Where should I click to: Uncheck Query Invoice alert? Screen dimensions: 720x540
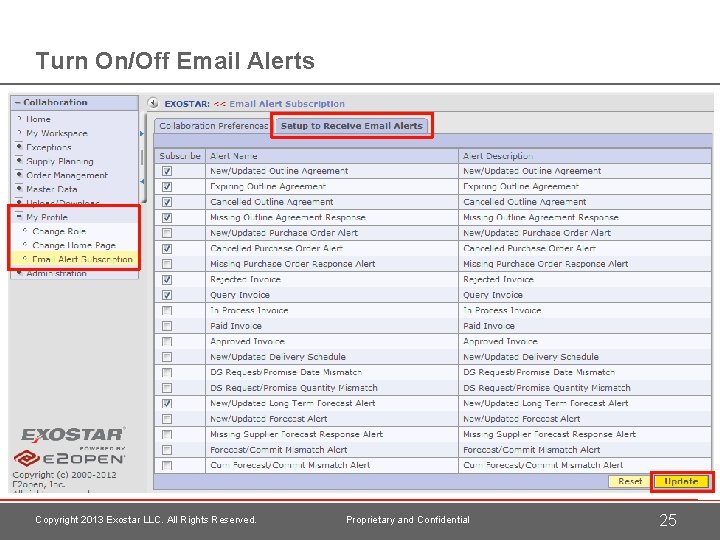(167, 295)
